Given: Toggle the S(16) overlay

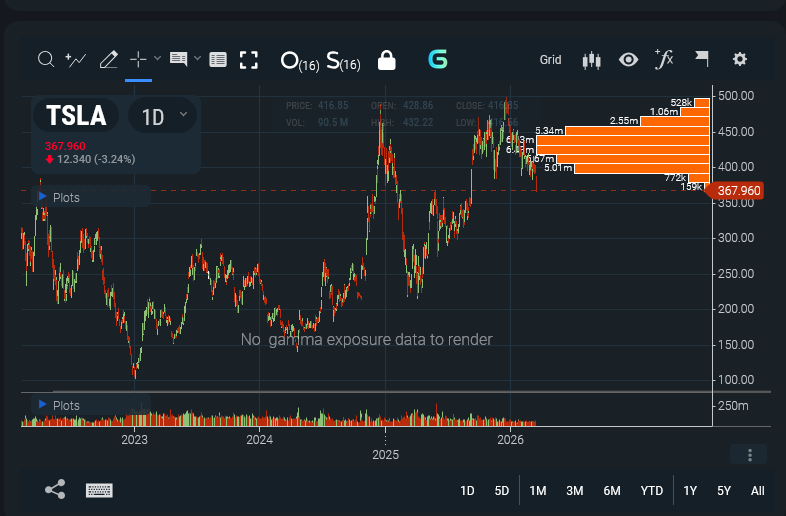Looking at the screenshot, I should (343, 61).
